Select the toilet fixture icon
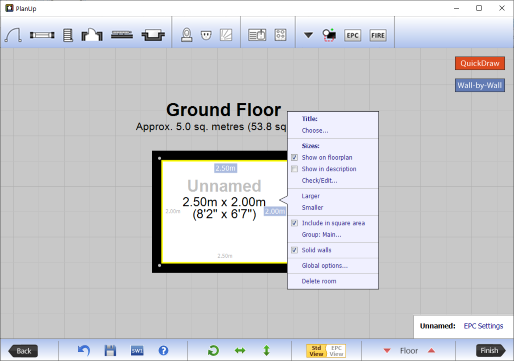This screenshot has width=514, height=361. click(x=187, y=35)
